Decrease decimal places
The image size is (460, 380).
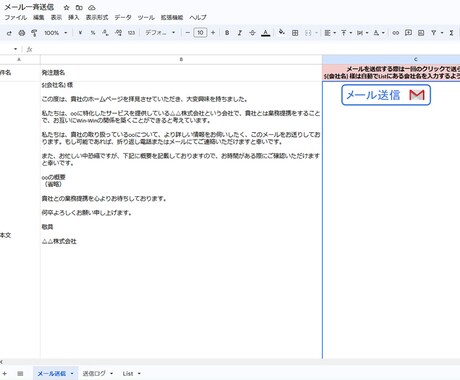pyautogui.click(x=105, y=33)
